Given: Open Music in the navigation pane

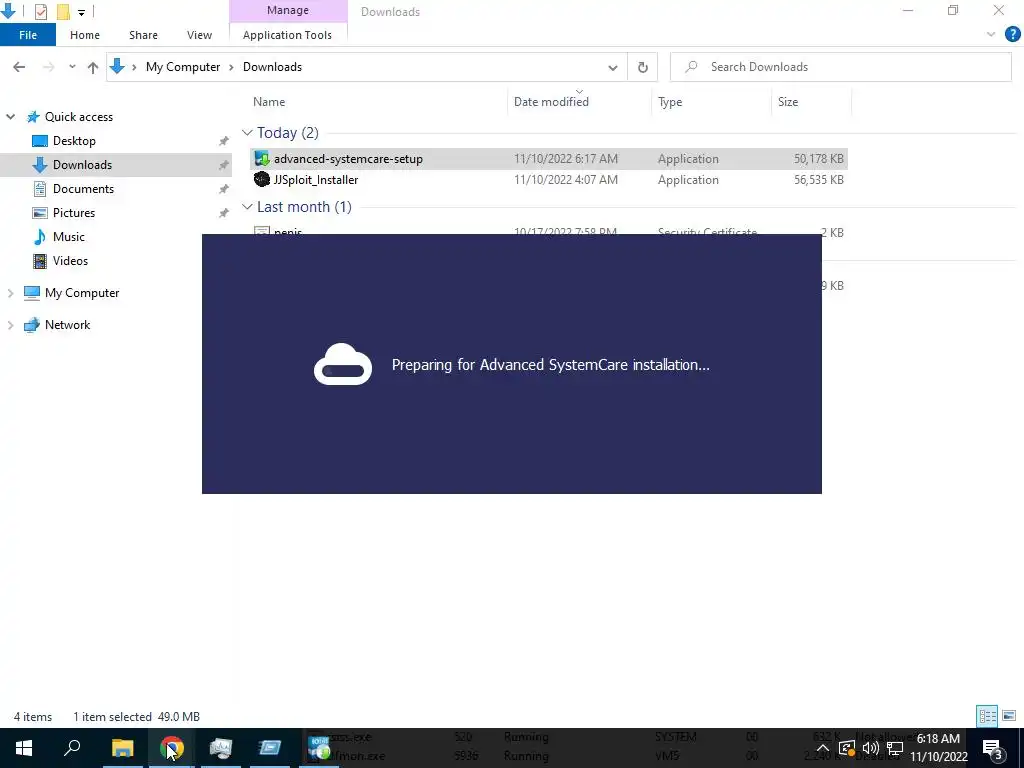Looking at the screenshot, I should [x=69, y=236].
